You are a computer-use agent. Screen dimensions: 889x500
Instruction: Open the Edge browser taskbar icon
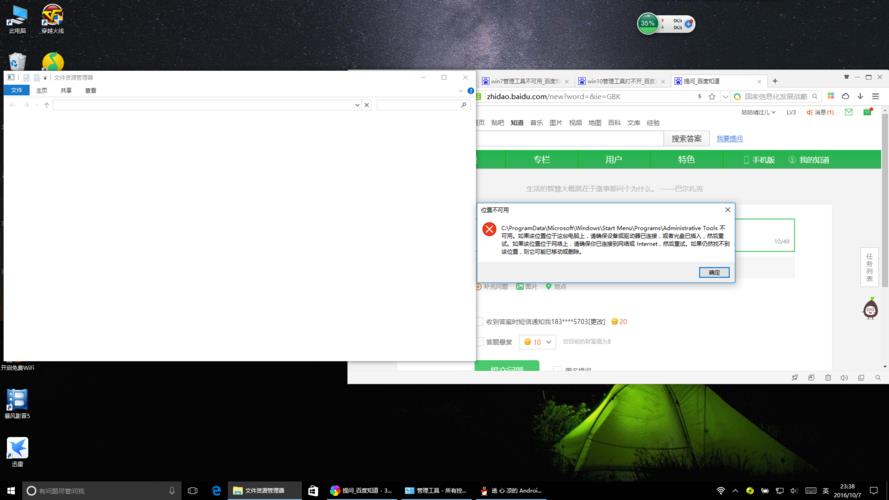[216, 491]
